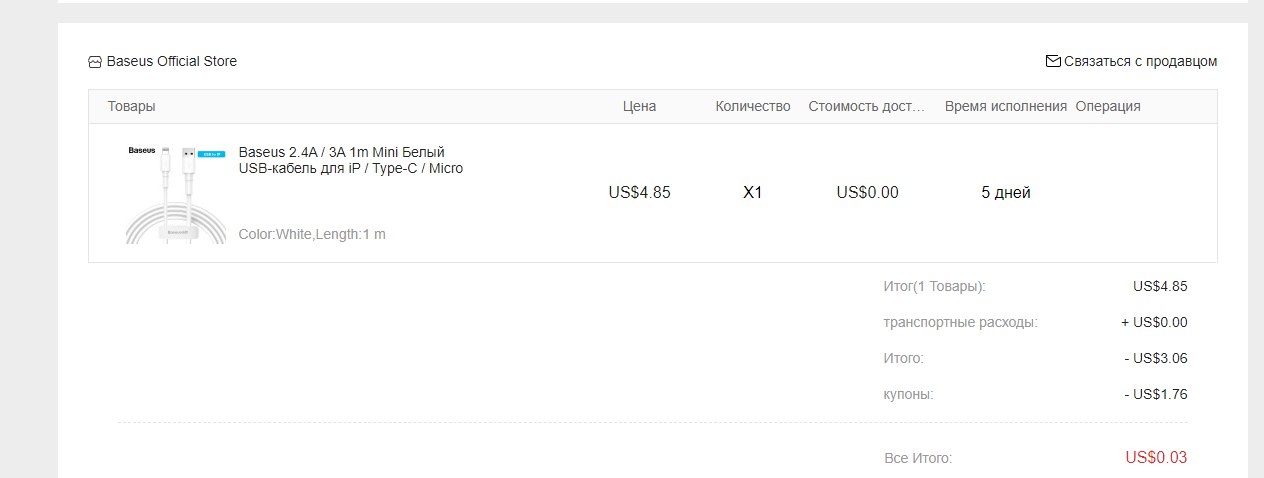Click the Итог(1 Товары) subtotal label
Image resolution: width=1264 pixels, height=478 pixels.
click(935, 286)
